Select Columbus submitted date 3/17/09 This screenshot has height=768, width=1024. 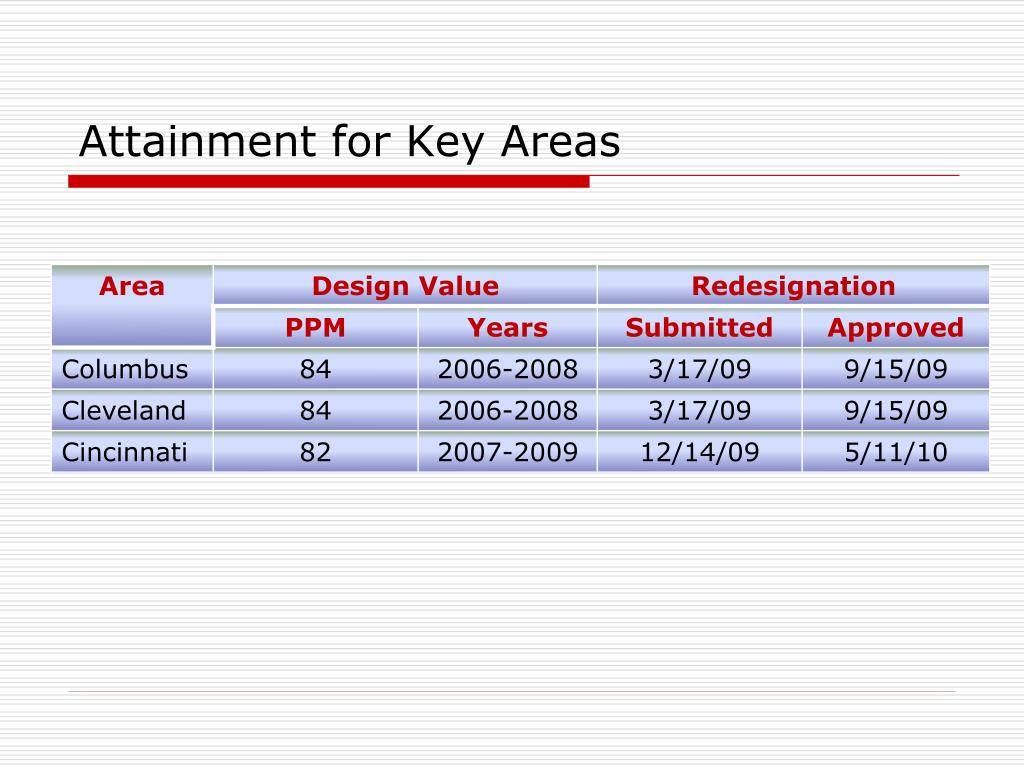point(699,369)
